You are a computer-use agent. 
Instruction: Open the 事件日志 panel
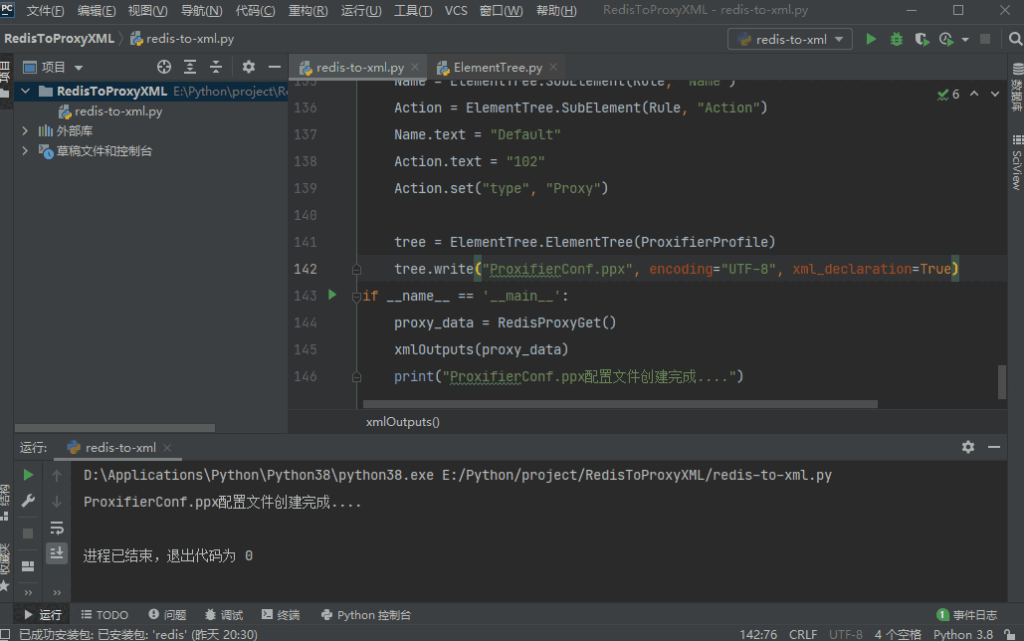[967, 615]
